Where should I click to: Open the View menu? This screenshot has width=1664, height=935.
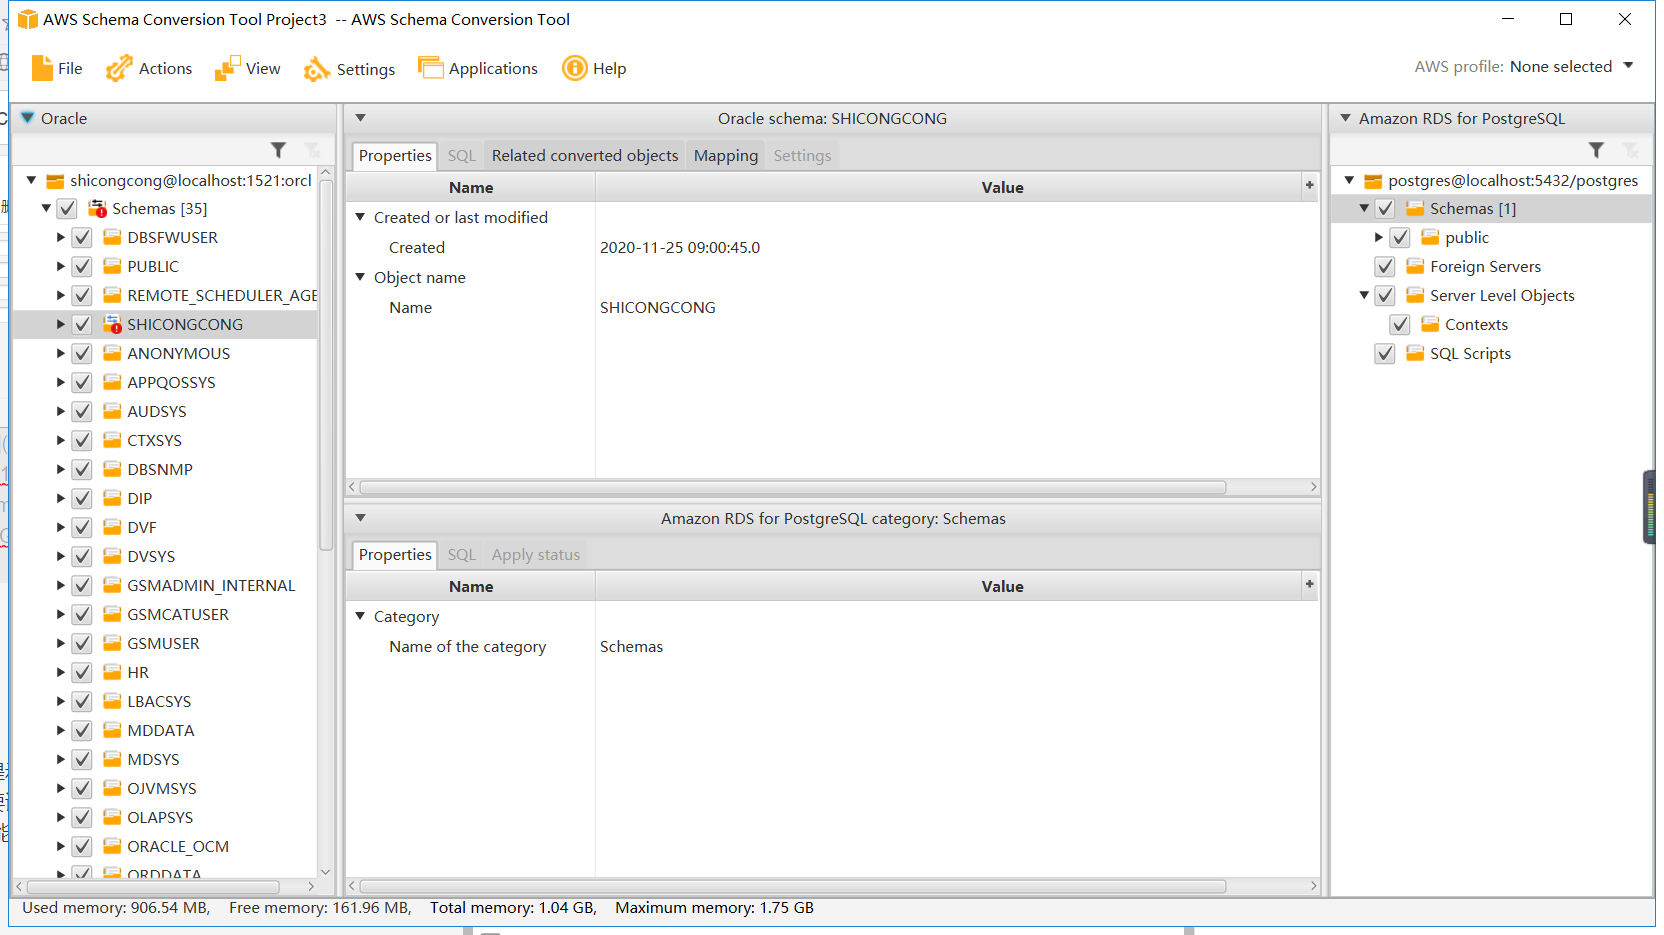coord(247,68)
